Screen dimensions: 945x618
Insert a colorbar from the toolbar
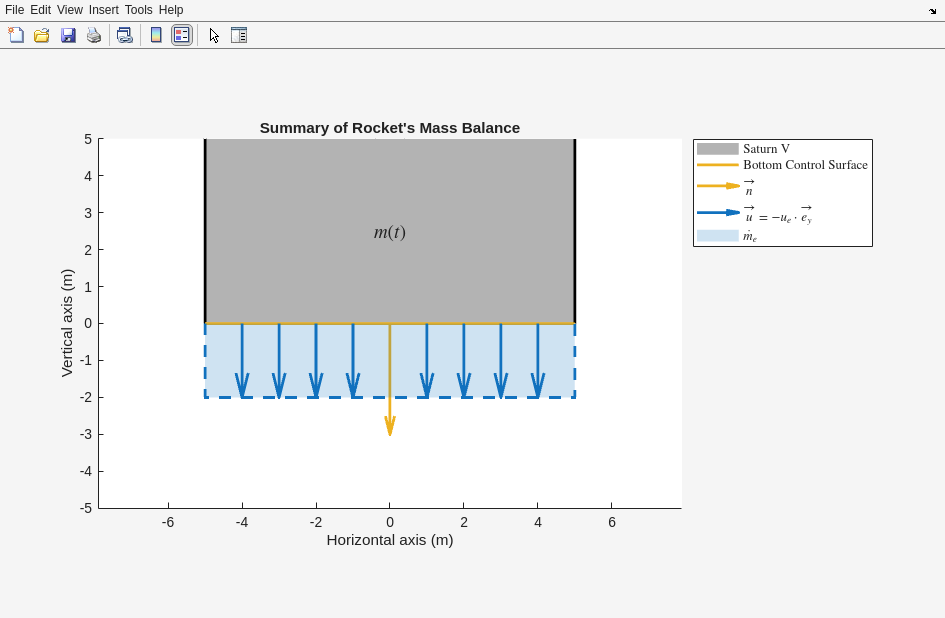click(156, 35)
